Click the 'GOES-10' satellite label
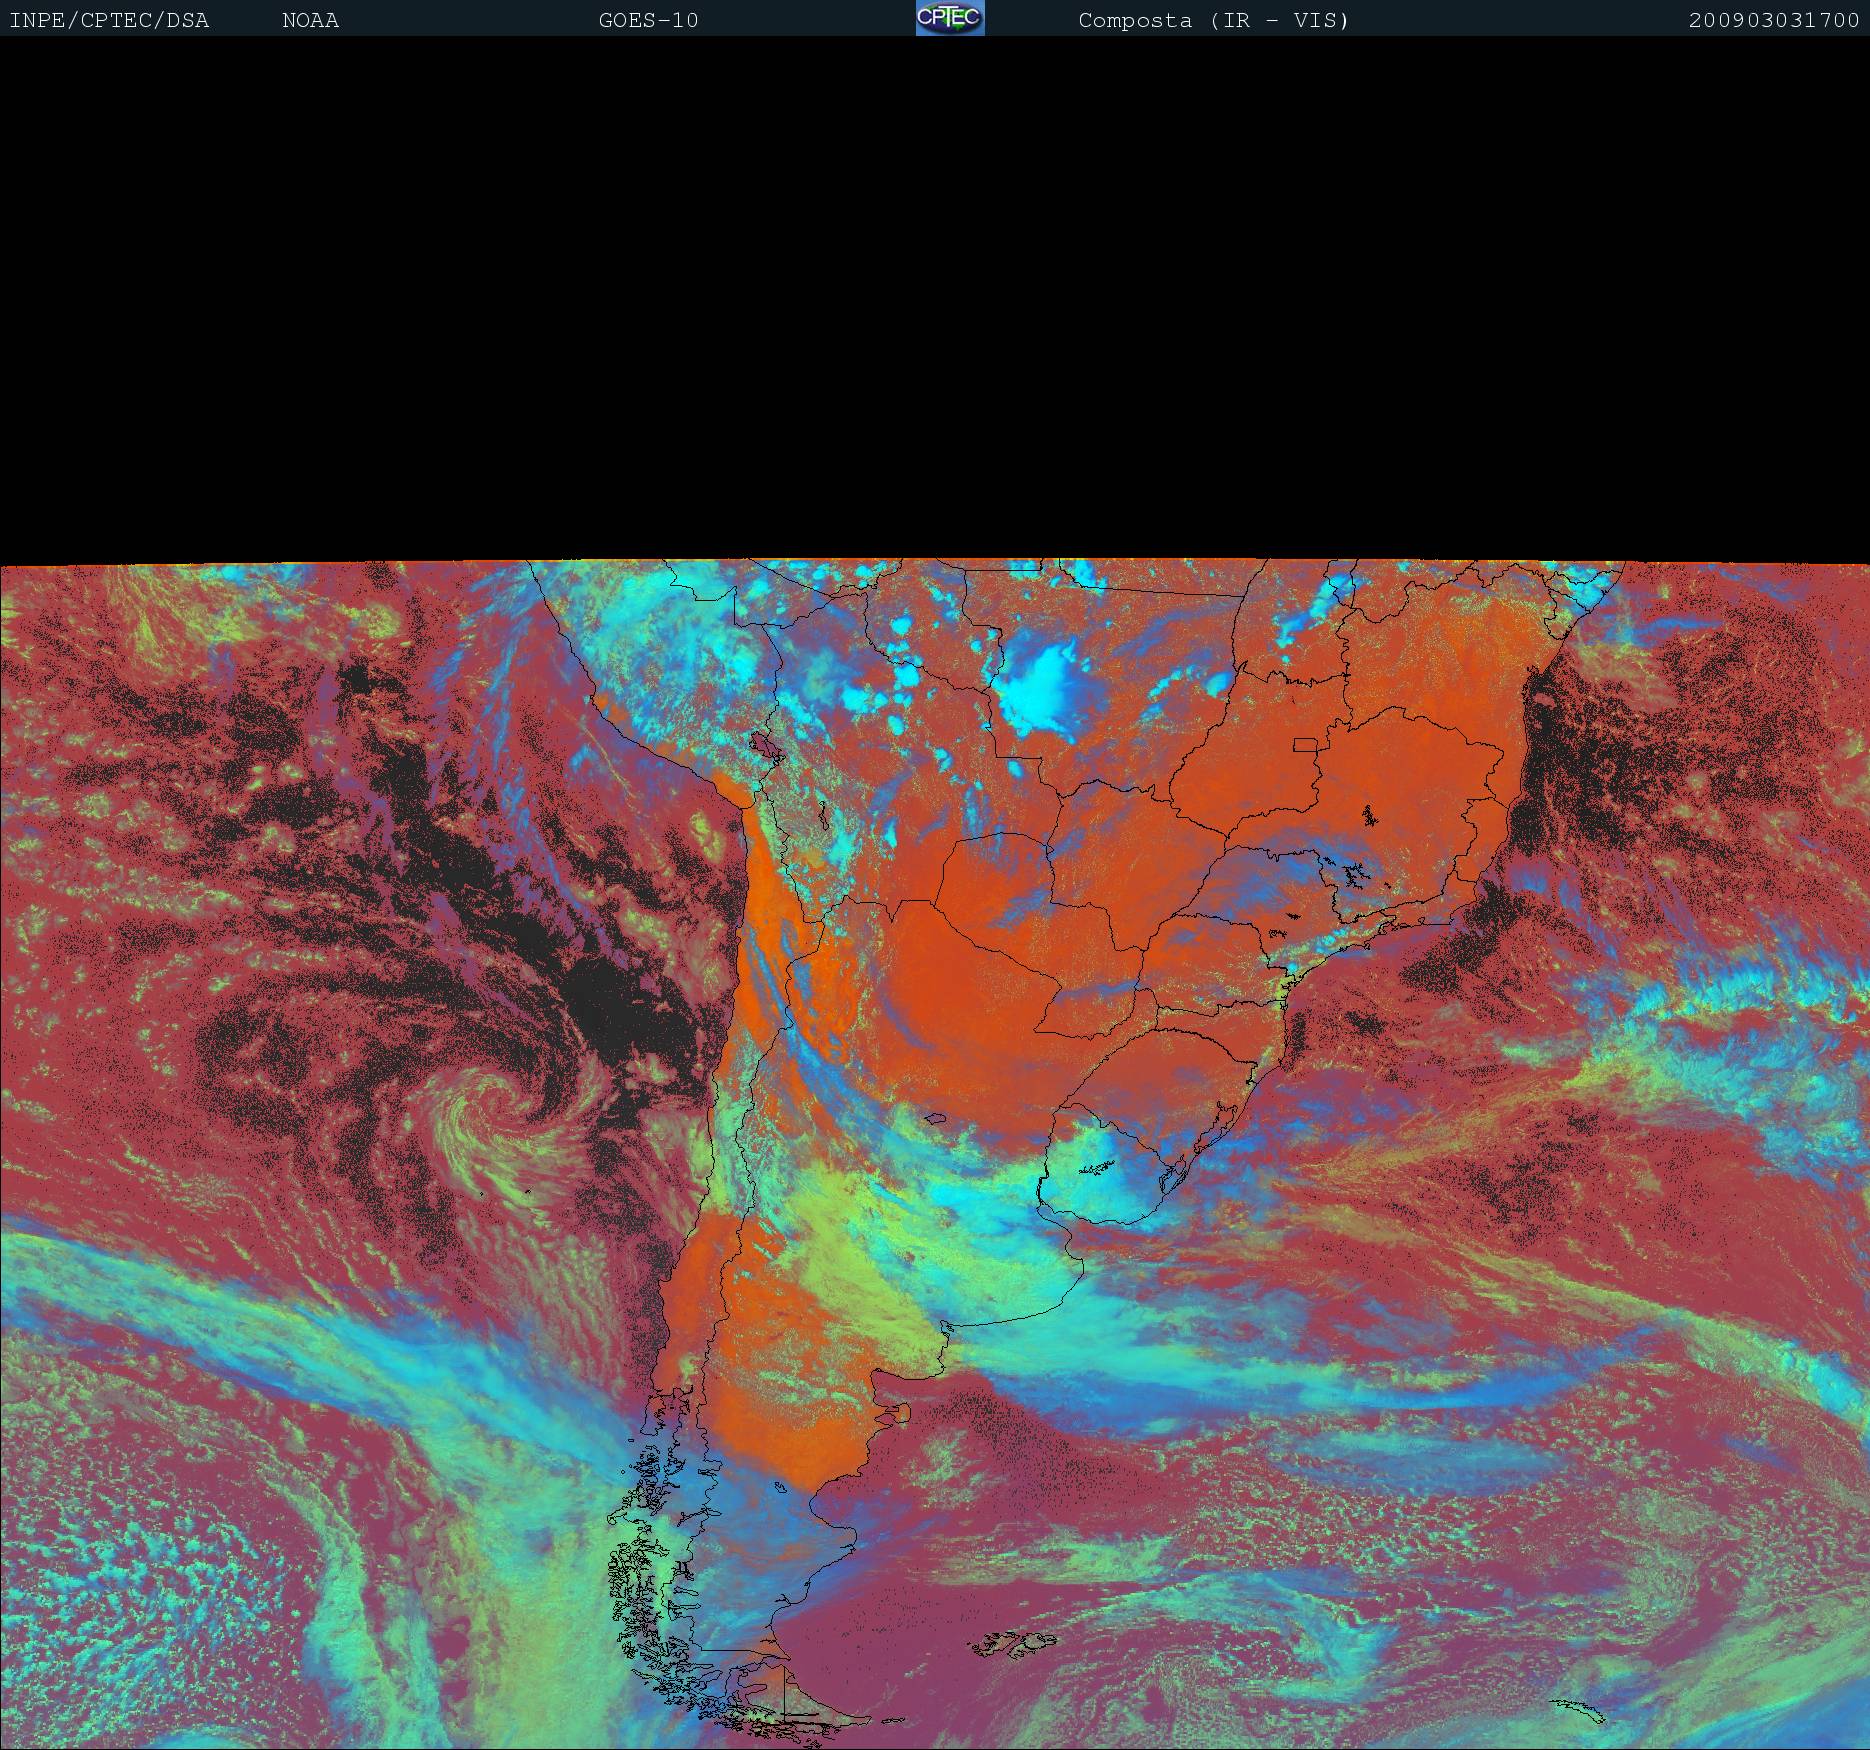This screenshot has height=1750, width=1870. click(x=648, y=20)
